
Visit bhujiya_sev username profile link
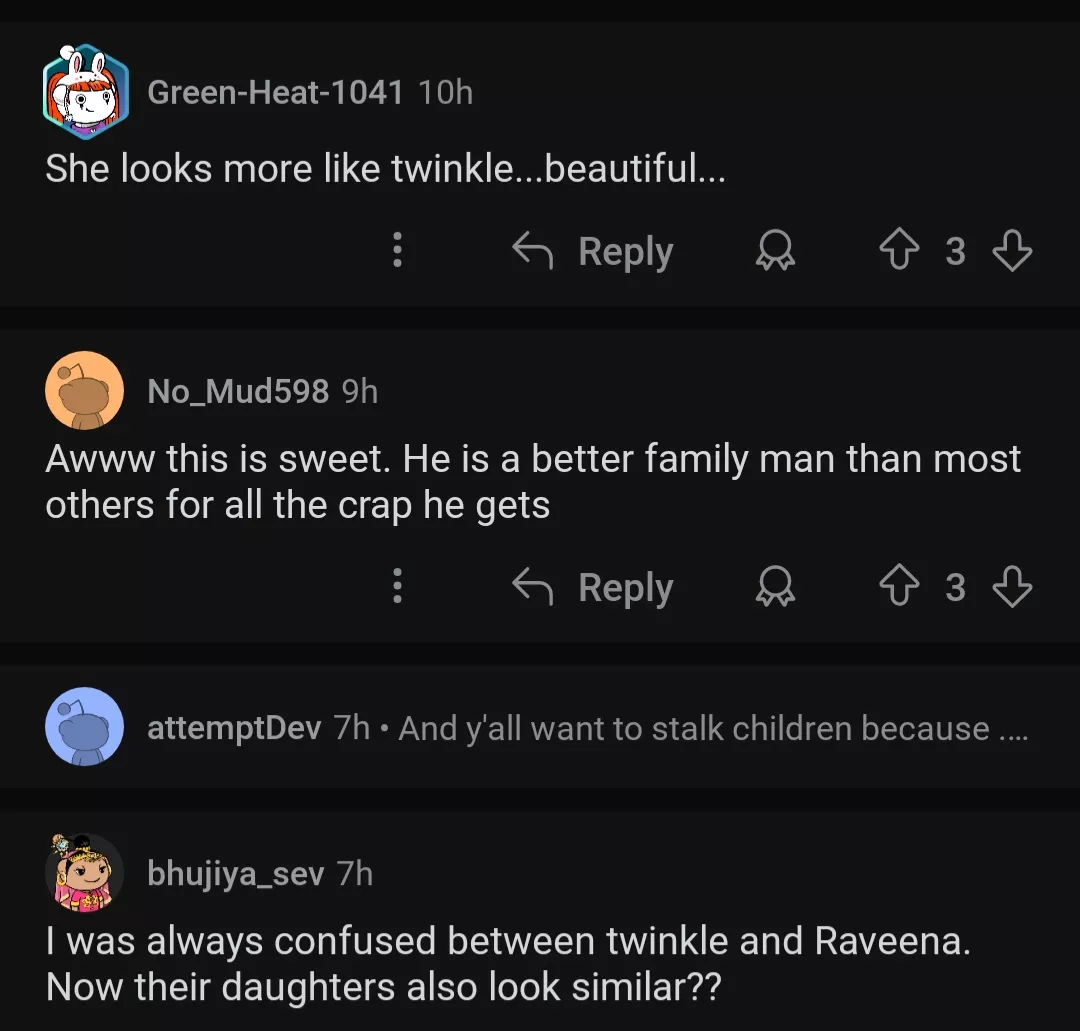point(236,874)
